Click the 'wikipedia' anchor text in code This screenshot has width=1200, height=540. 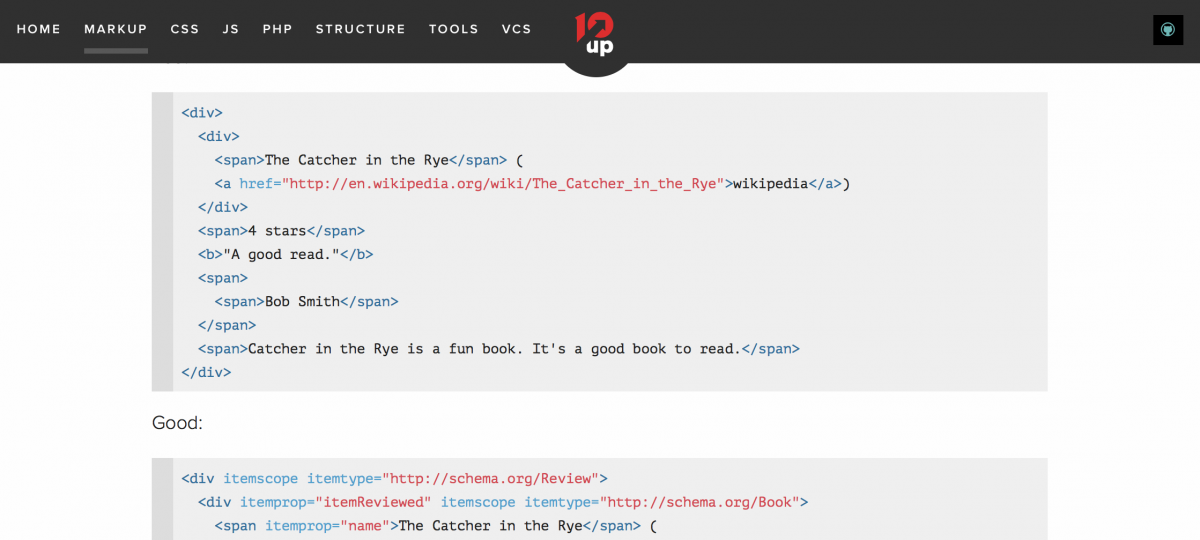click(770, 184)
